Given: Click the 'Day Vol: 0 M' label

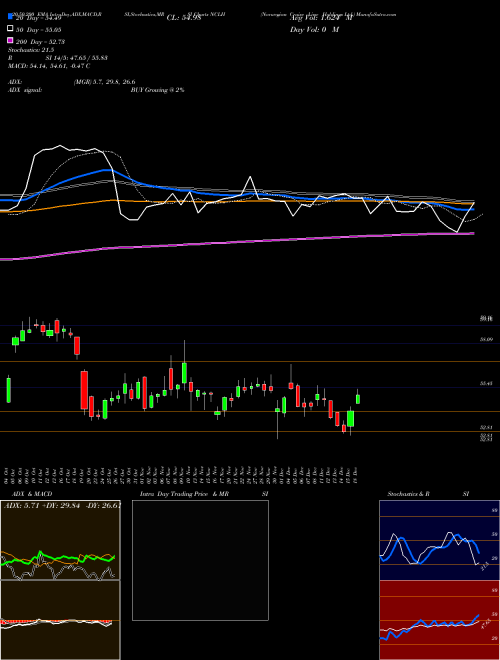Looking at the screenshot, I should (314, 29).
